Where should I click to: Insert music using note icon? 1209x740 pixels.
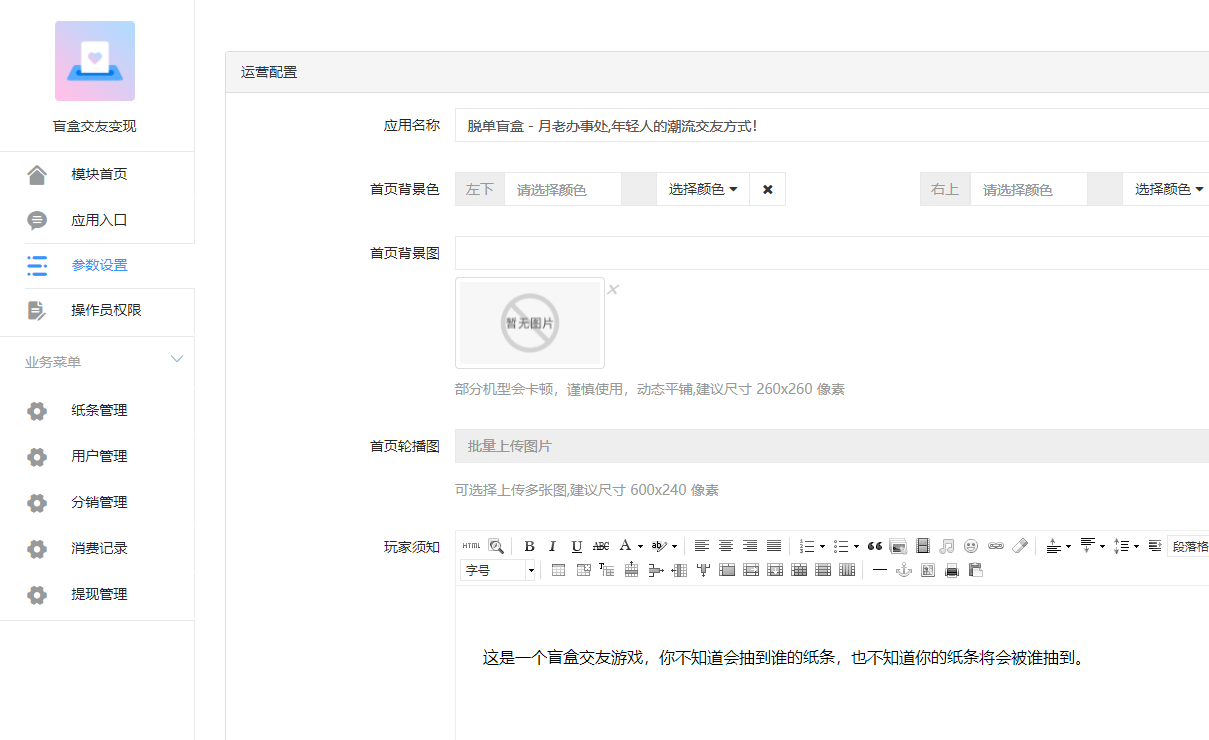(947, 546)
